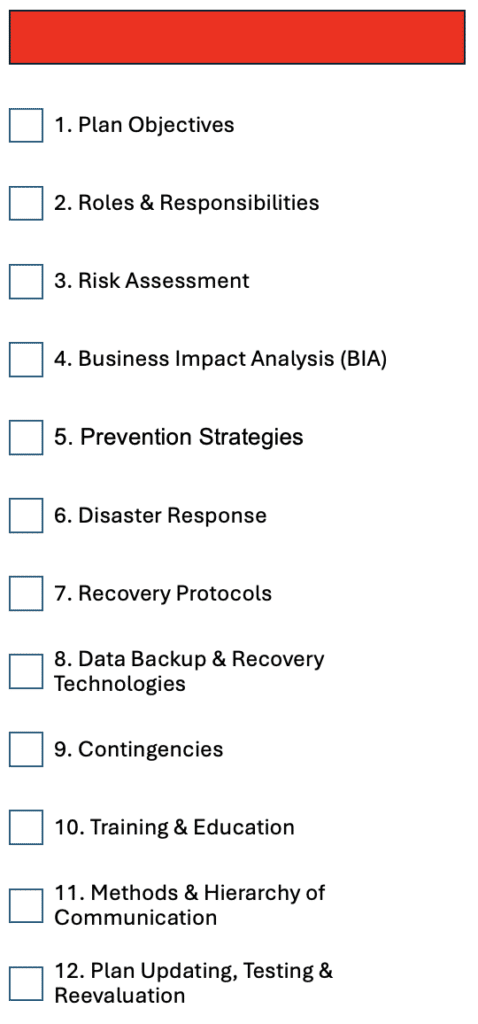Image resolution: width=478 pixels, height=1024 pixels.
Task: Mark the Plan Updating, Testing & Reevaluation checkbox
Action: point(26,984)
